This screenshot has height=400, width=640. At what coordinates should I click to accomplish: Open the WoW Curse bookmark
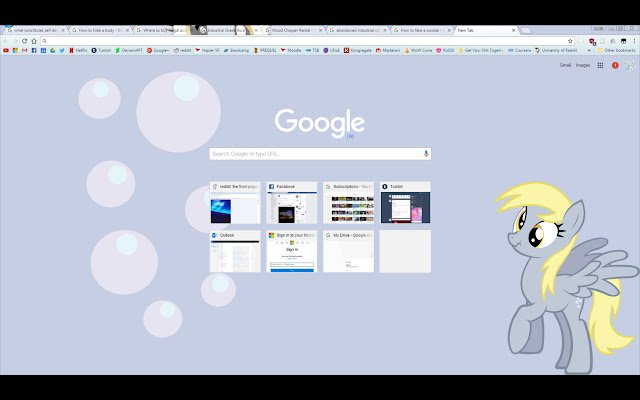[418, 51]
